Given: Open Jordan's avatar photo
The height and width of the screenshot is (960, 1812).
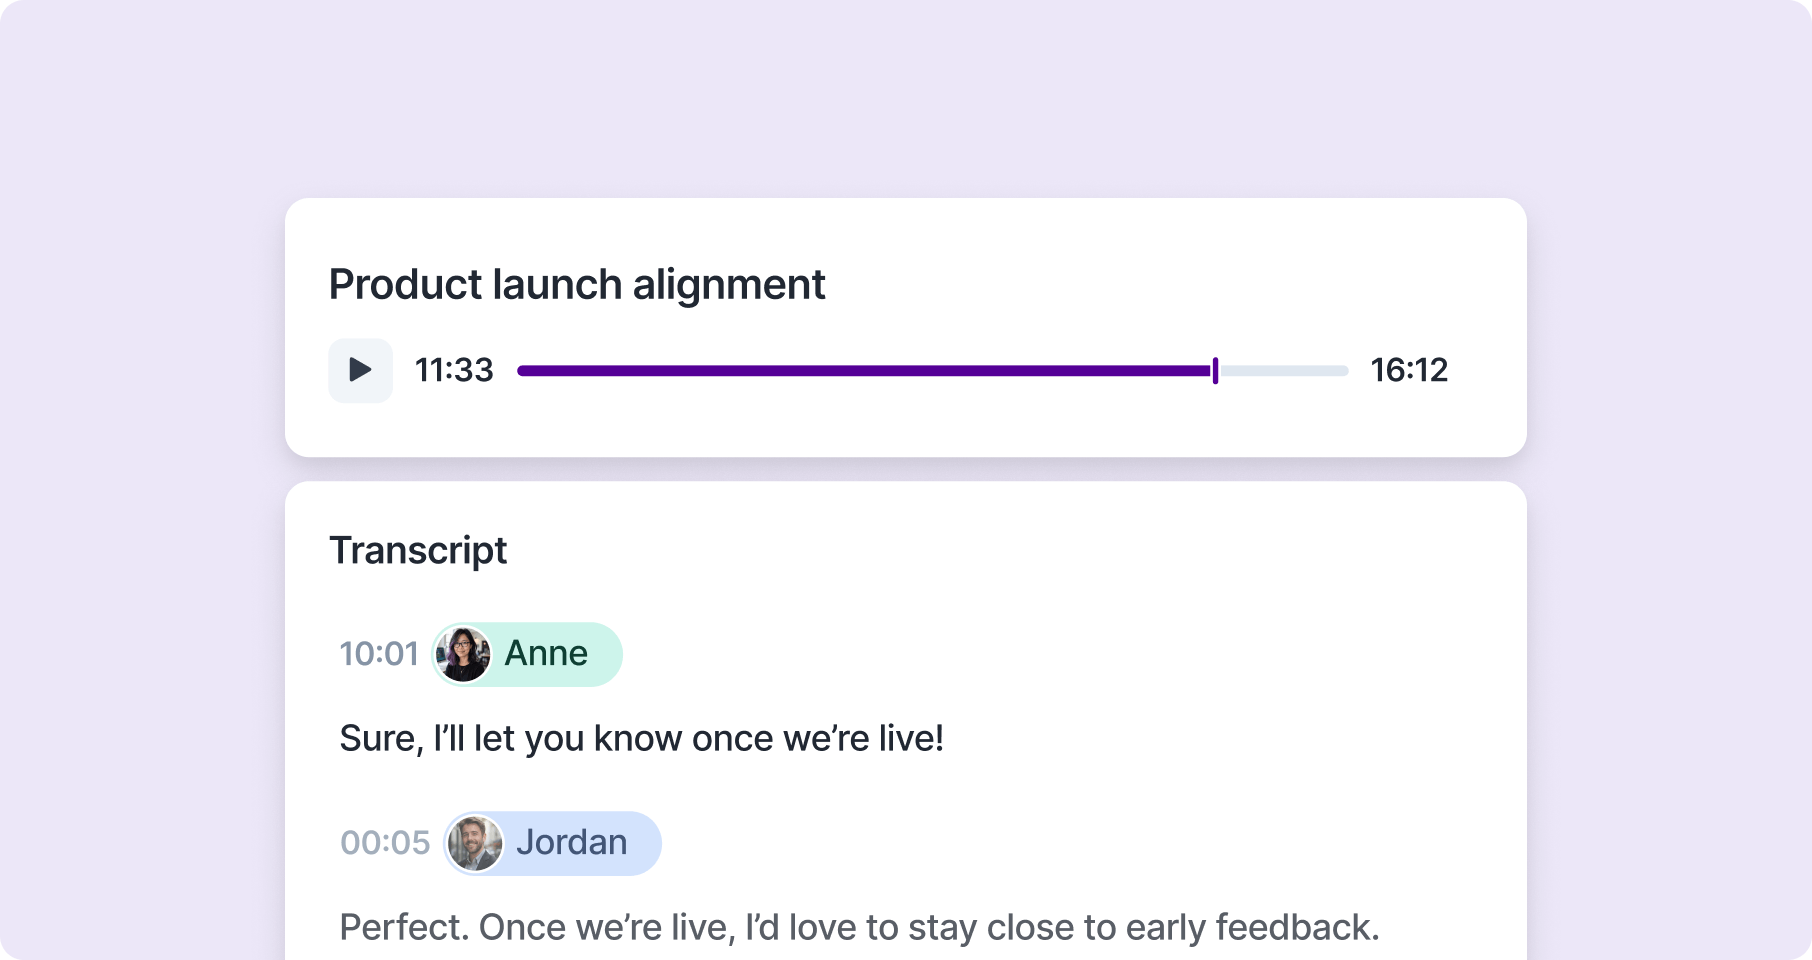Looking at the screenshot, I should [474, 843].
